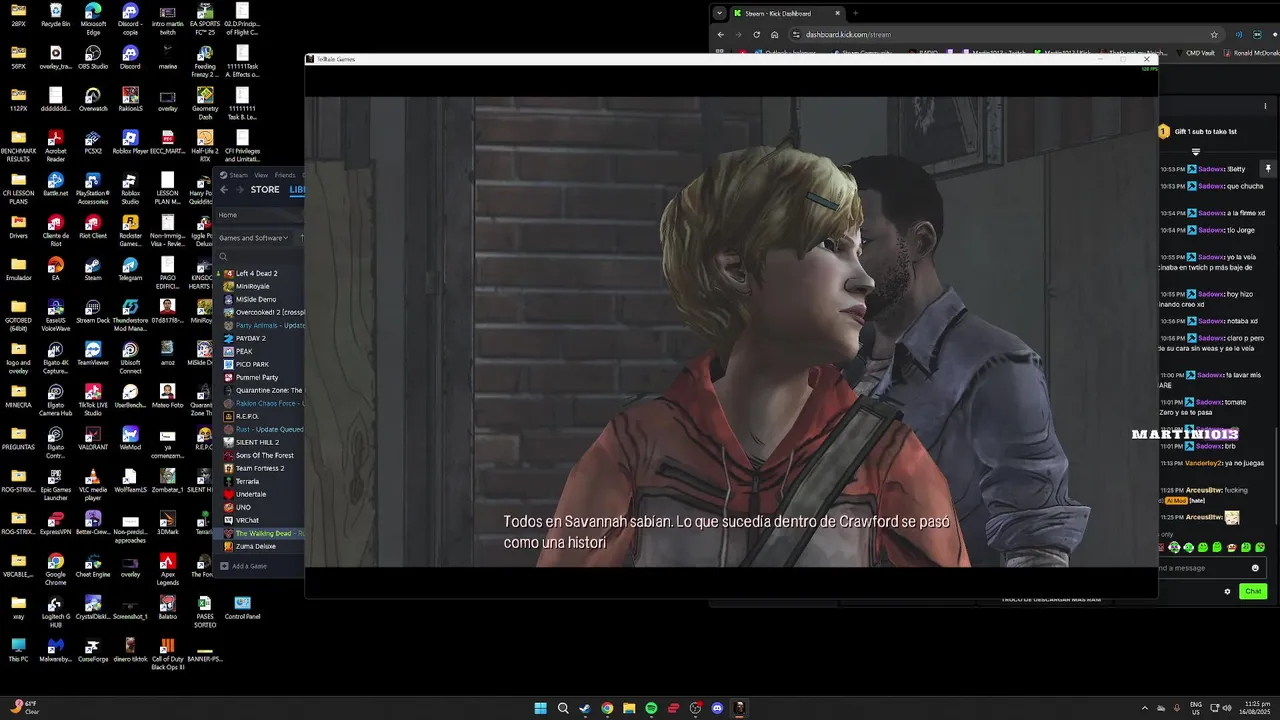Viewport: 1280px width, 720px height.
Task: Open WeMod desktop shortcut
Action: (x=130, y=437)
